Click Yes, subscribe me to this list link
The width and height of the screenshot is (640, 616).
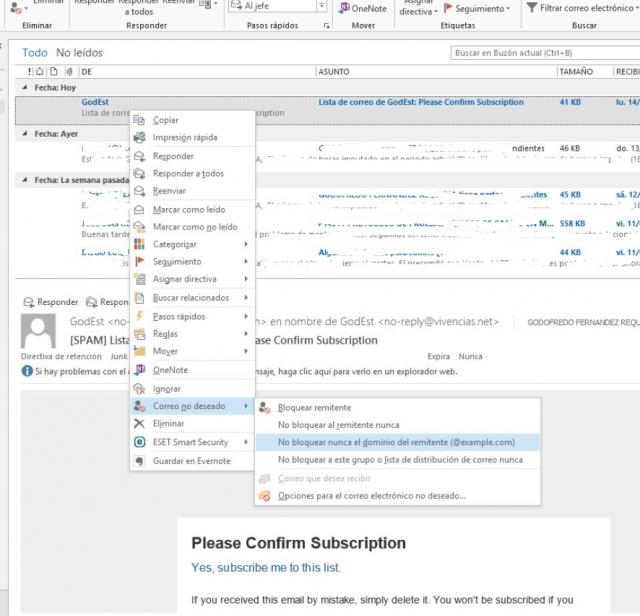(266, 567)
